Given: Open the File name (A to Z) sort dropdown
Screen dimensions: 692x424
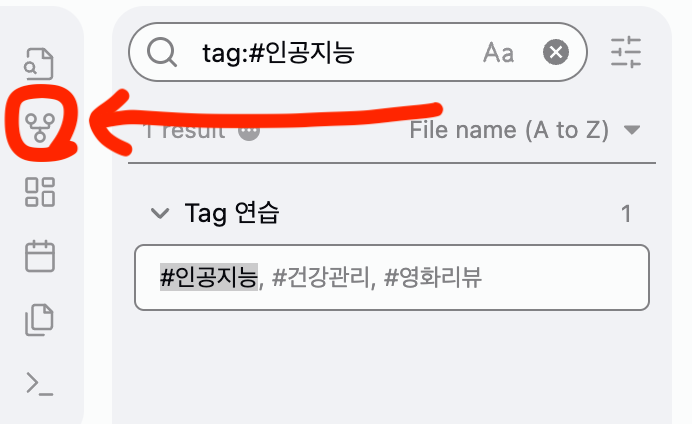Looking at the screenshot, I should (x=524, y=130).
